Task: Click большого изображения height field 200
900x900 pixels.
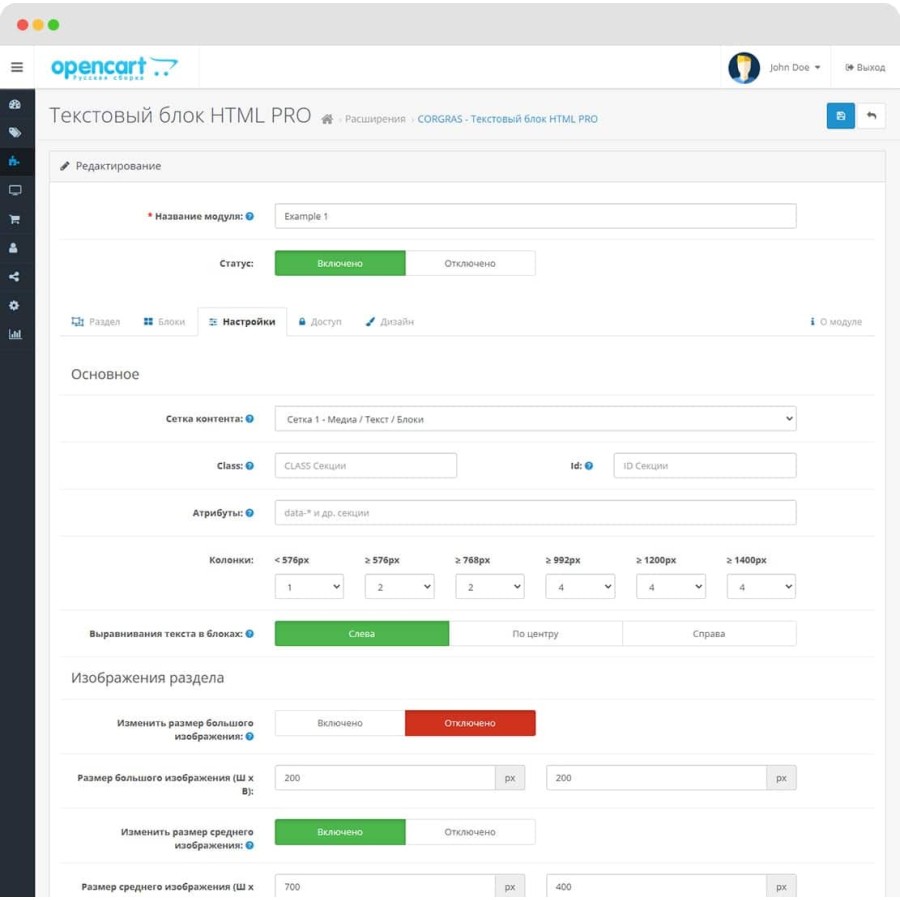Action: [657, 778]
